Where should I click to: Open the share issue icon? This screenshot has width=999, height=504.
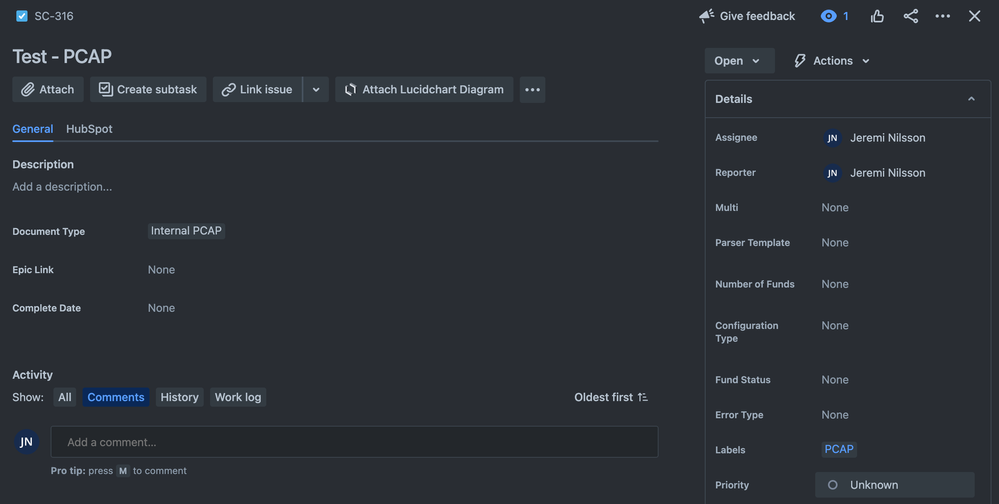(x=910, y=16)
